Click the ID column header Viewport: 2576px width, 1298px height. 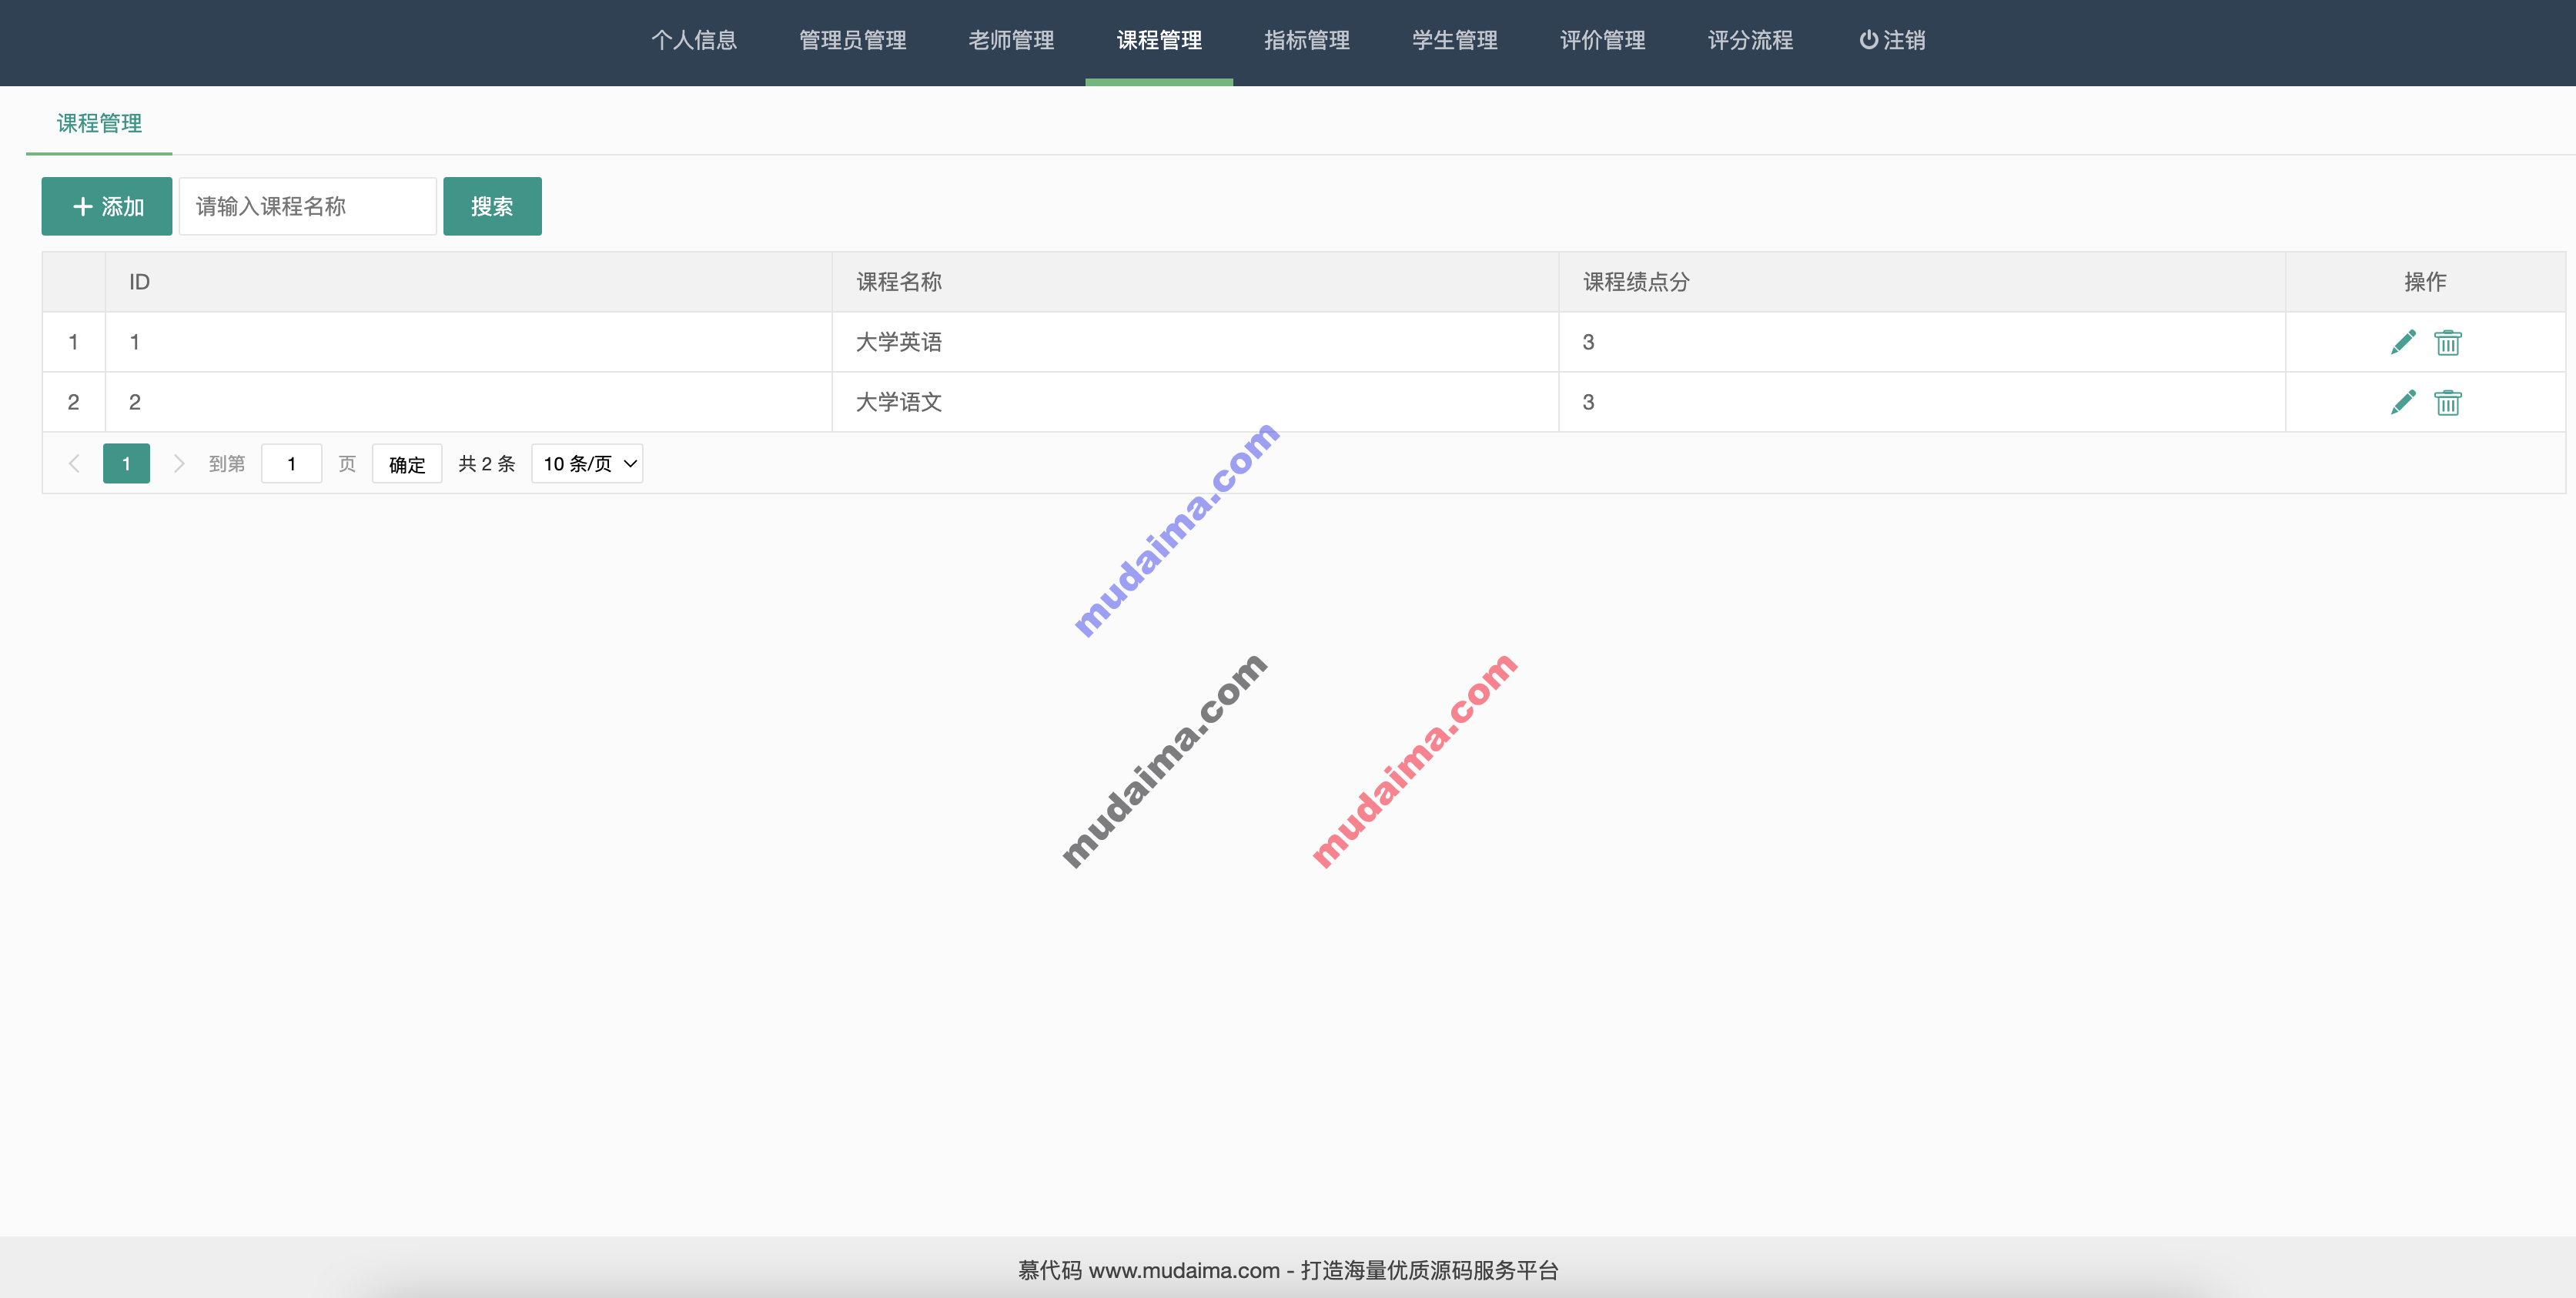coord(468,282)
